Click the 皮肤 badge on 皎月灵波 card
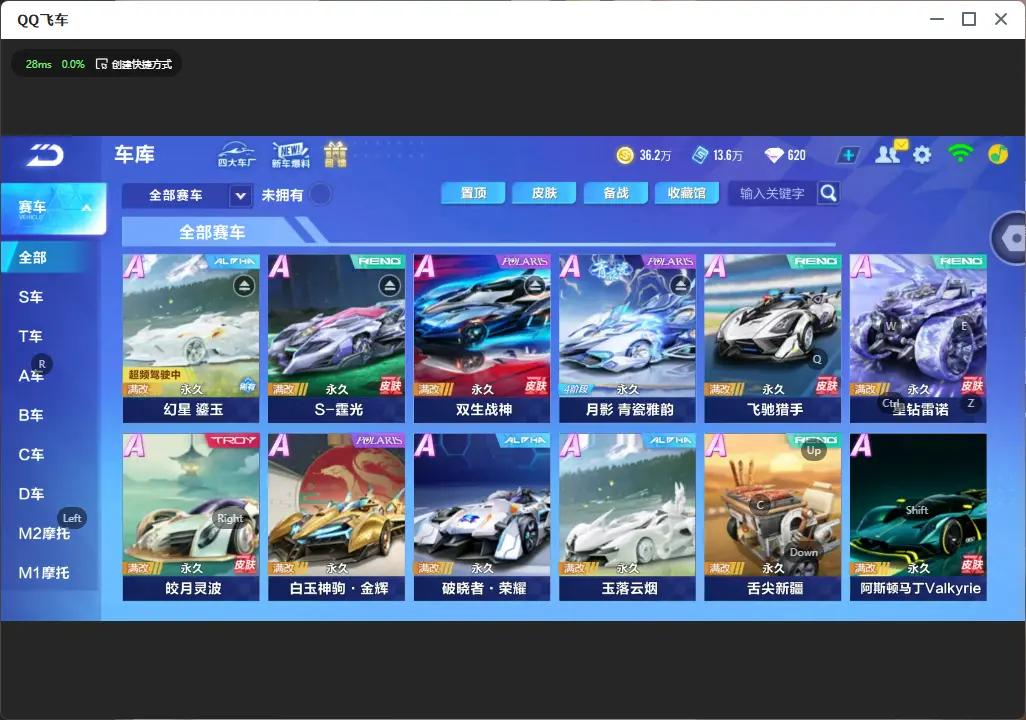This screenshot has height=720, width=1026. pos(245,565)
